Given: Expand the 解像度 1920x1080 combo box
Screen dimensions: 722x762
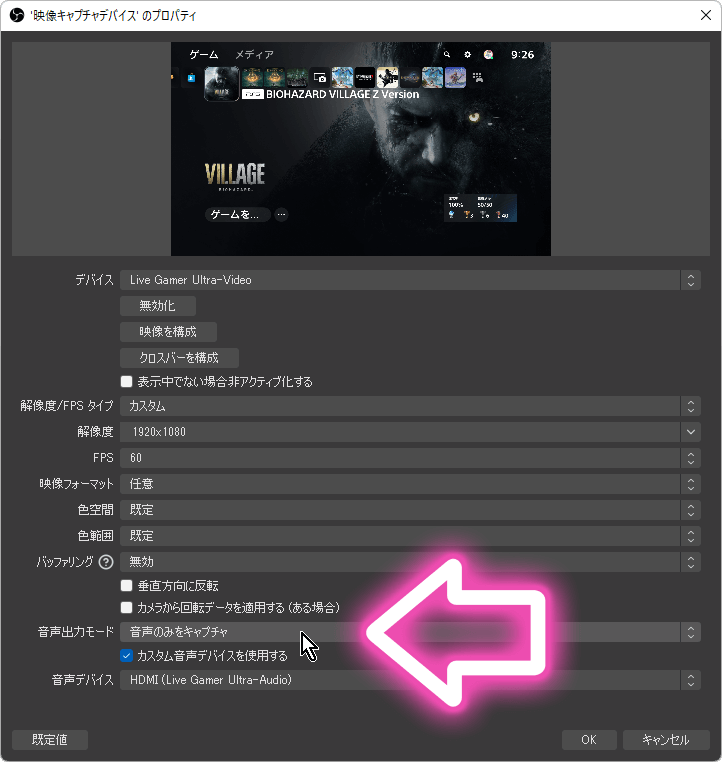Looking at the screenshot, I should (x=690, y=432).
